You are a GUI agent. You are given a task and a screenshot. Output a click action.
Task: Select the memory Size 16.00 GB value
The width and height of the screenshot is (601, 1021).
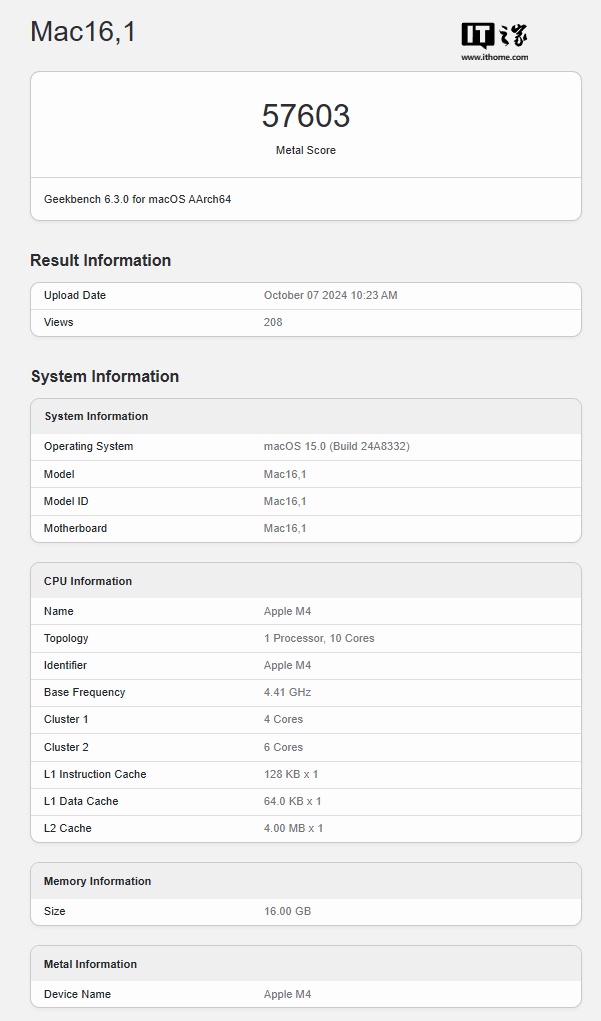287,911
